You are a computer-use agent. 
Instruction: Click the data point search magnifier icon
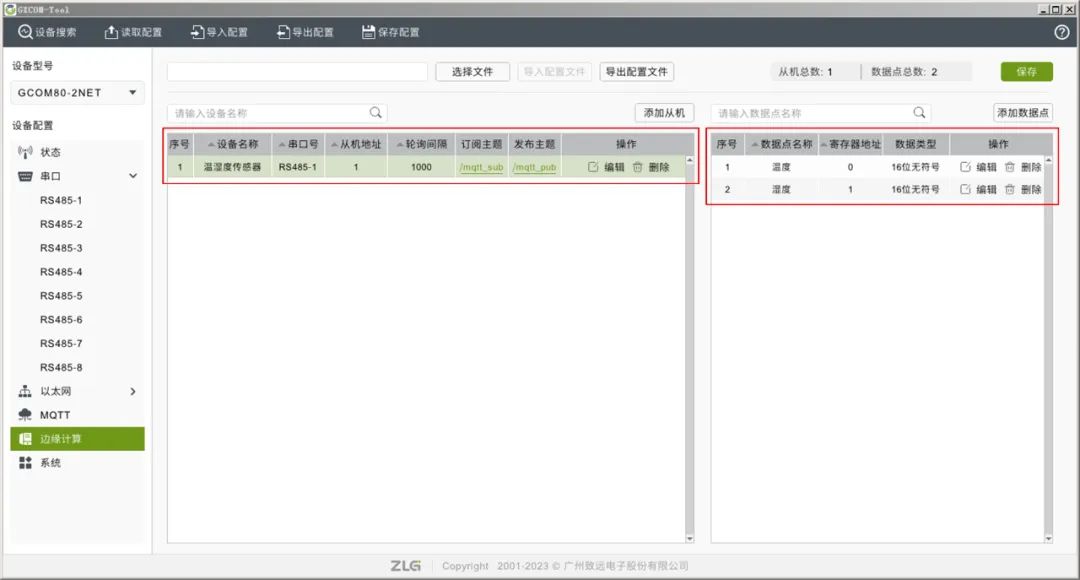click(919, 112)
